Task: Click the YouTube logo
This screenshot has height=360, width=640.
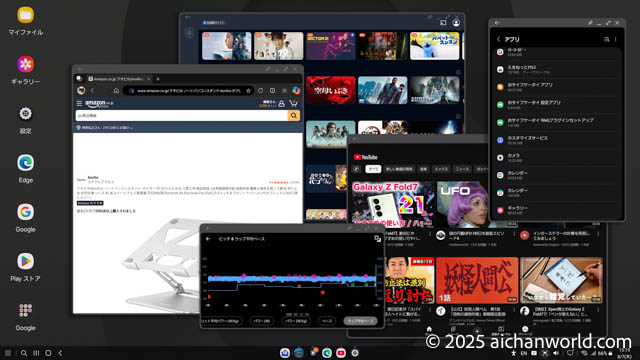Action: point(366,157)
